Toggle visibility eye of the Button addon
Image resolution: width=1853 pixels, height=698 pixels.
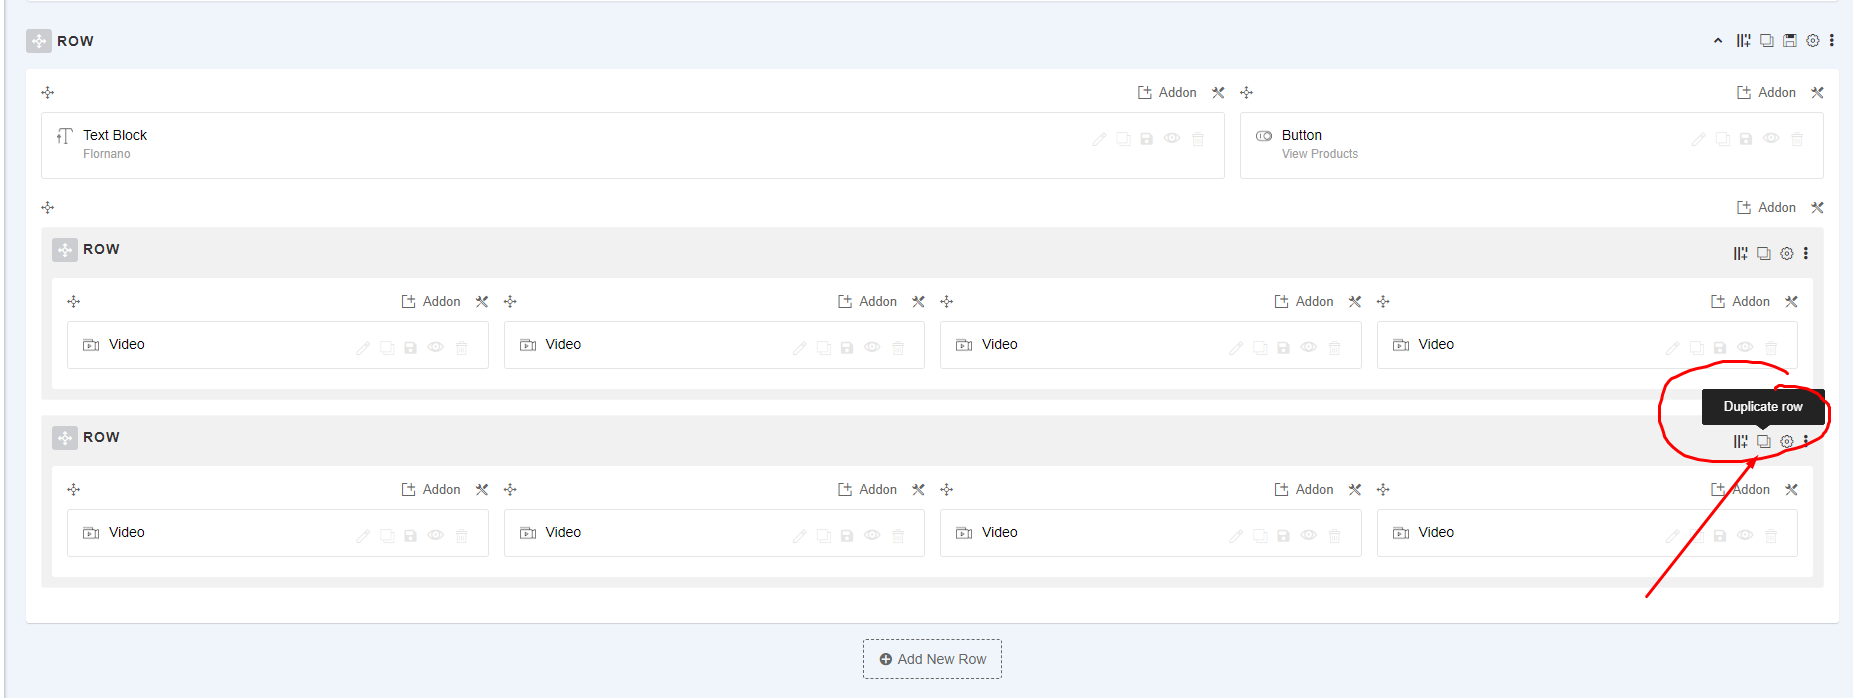pos(1771,138)
